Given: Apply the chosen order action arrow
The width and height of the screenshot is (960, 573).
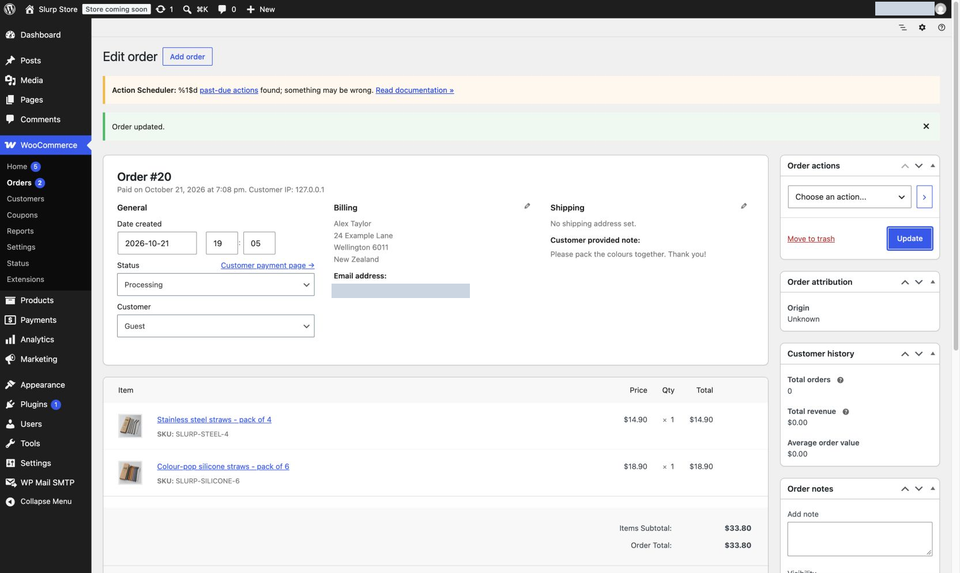Looking at the screenshot, I should coord(924,197).
